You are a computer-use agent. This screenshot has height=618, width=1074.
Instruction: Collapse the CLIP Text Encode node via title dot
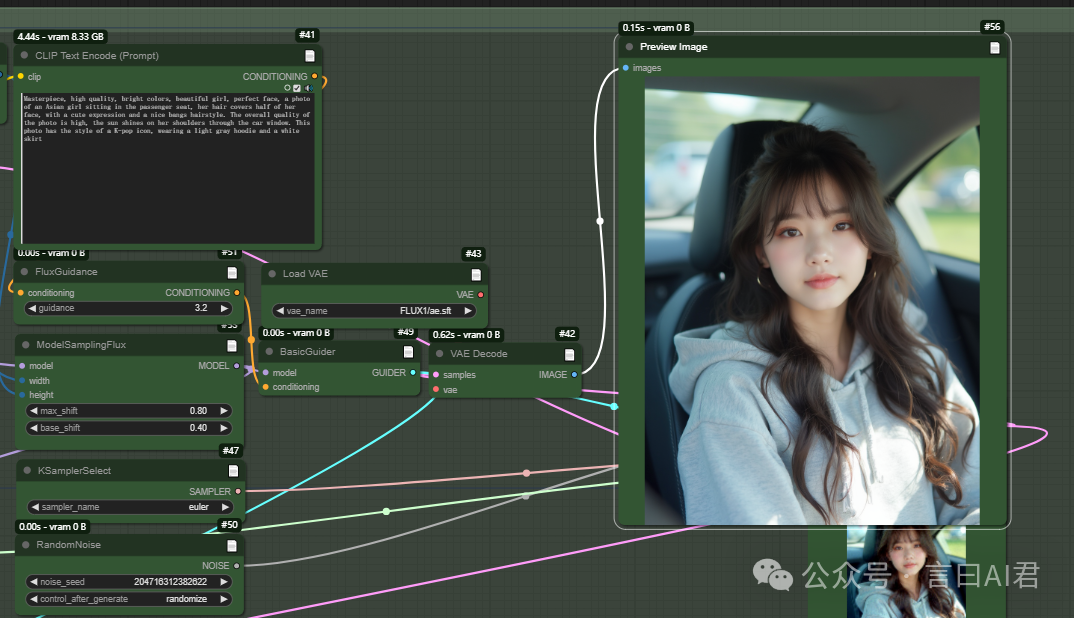point(25,55)
